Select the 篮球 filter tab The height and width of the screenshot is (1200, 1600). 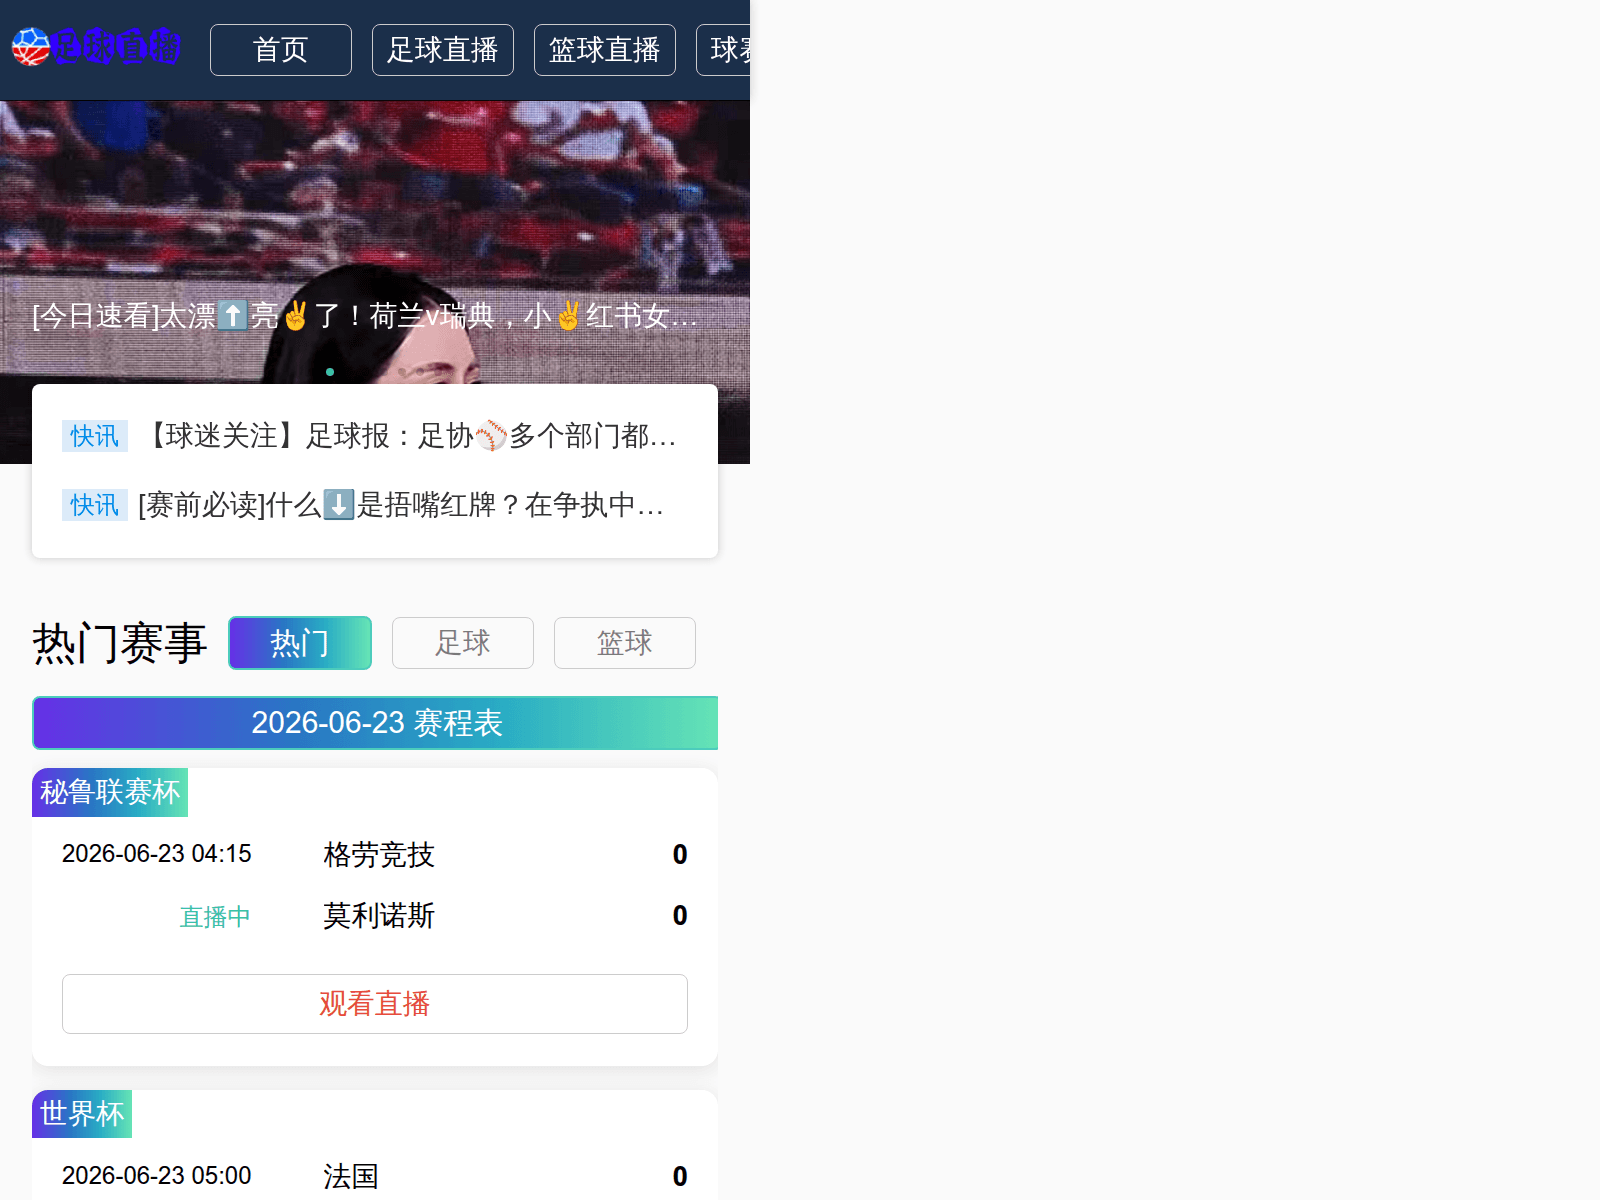pos(625,643)
